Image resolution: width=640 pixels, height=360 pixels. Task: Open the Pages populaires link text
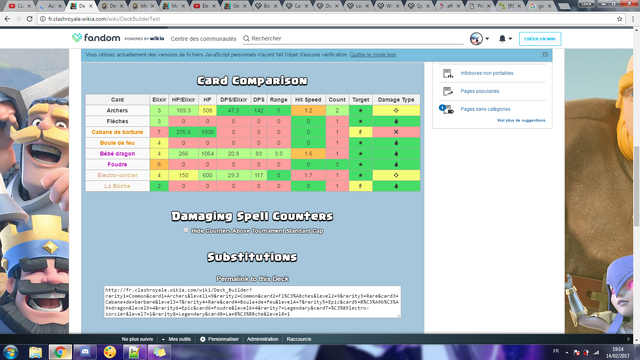click(x=480, y=91)
